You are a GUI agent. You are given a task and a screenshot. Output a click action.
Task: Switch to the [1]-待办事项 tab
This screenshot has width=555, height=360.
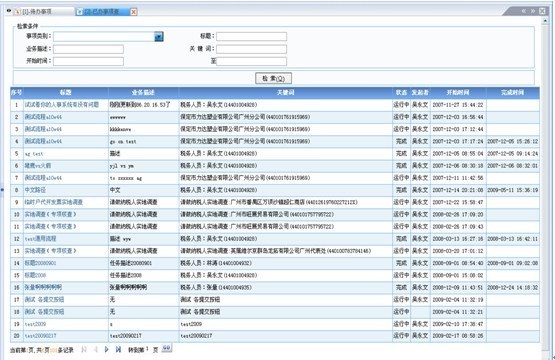tap(37, 12)
